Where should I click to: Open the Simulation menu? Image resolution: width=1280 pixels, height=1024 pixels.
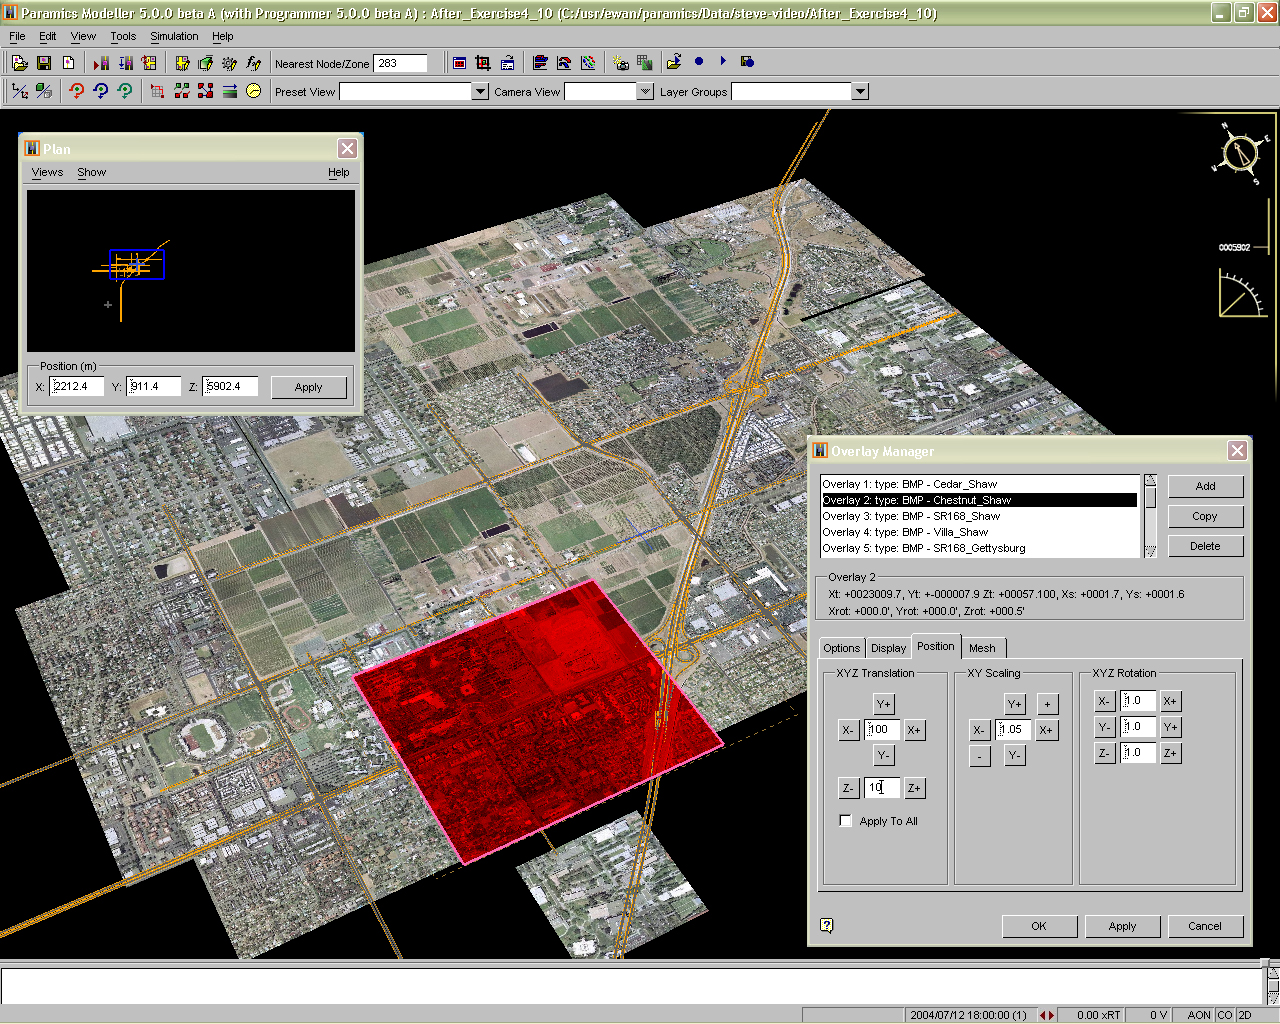(174, 36)
